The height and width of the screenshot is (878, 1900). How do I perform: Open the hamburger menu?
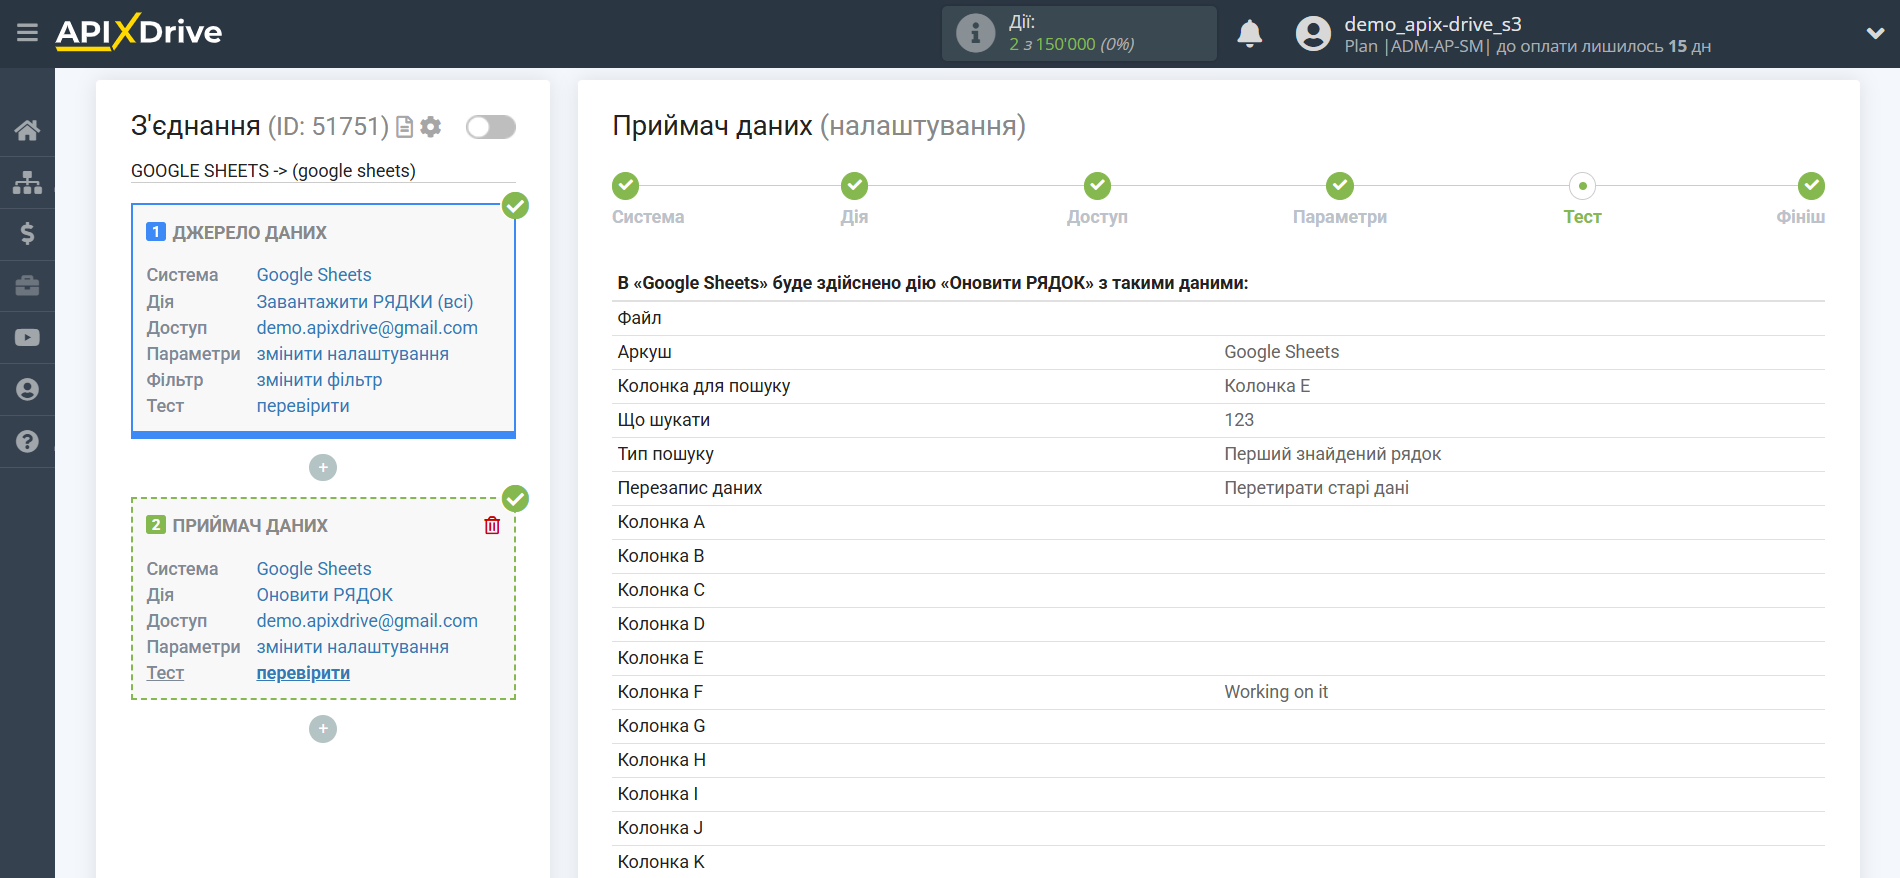point(27,33)
